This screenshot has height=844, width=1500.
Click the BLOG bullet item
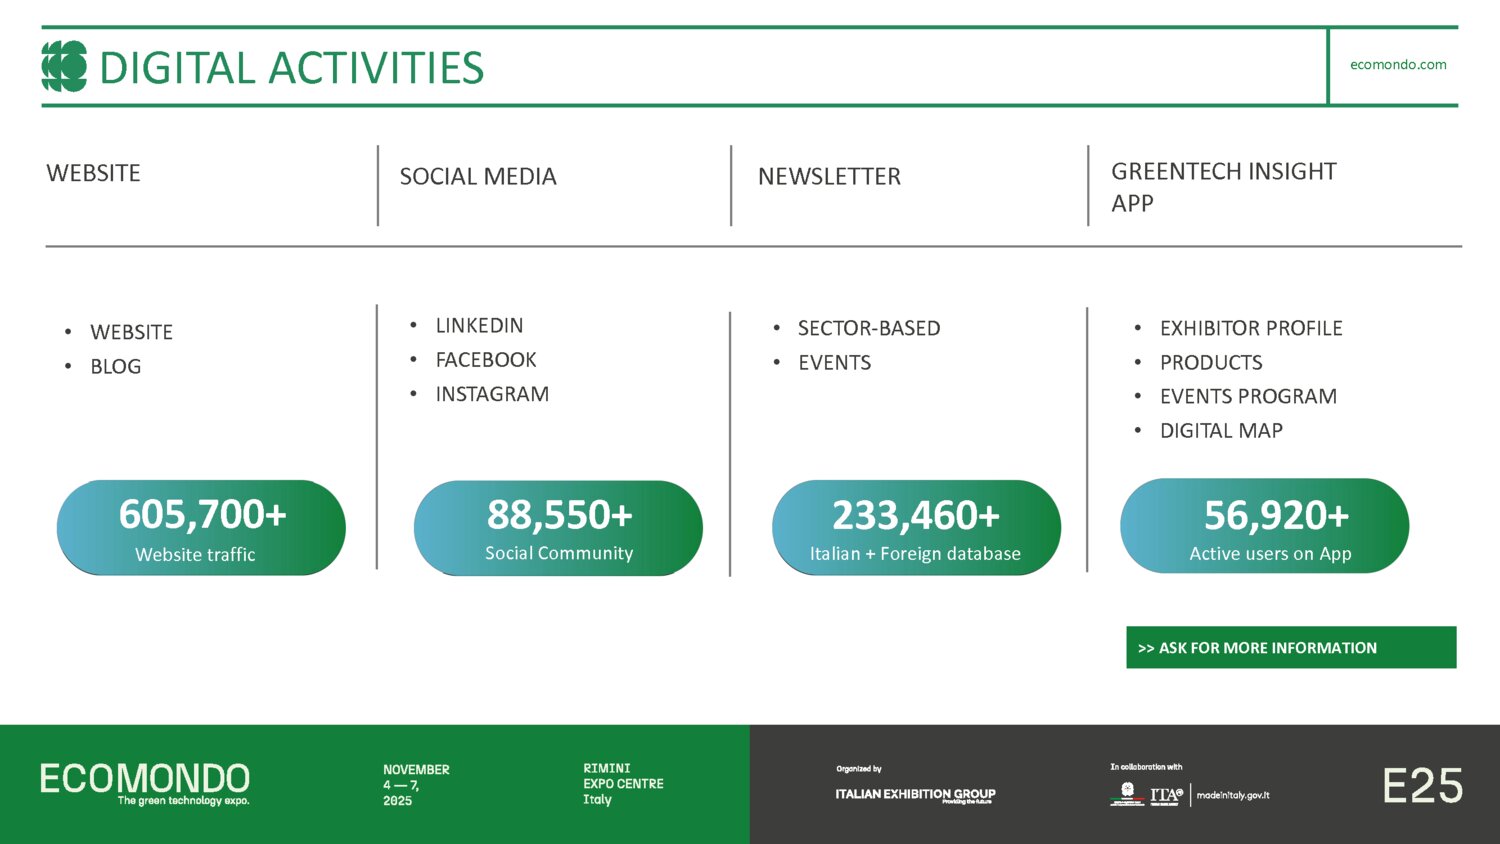[x=116, y=366]
